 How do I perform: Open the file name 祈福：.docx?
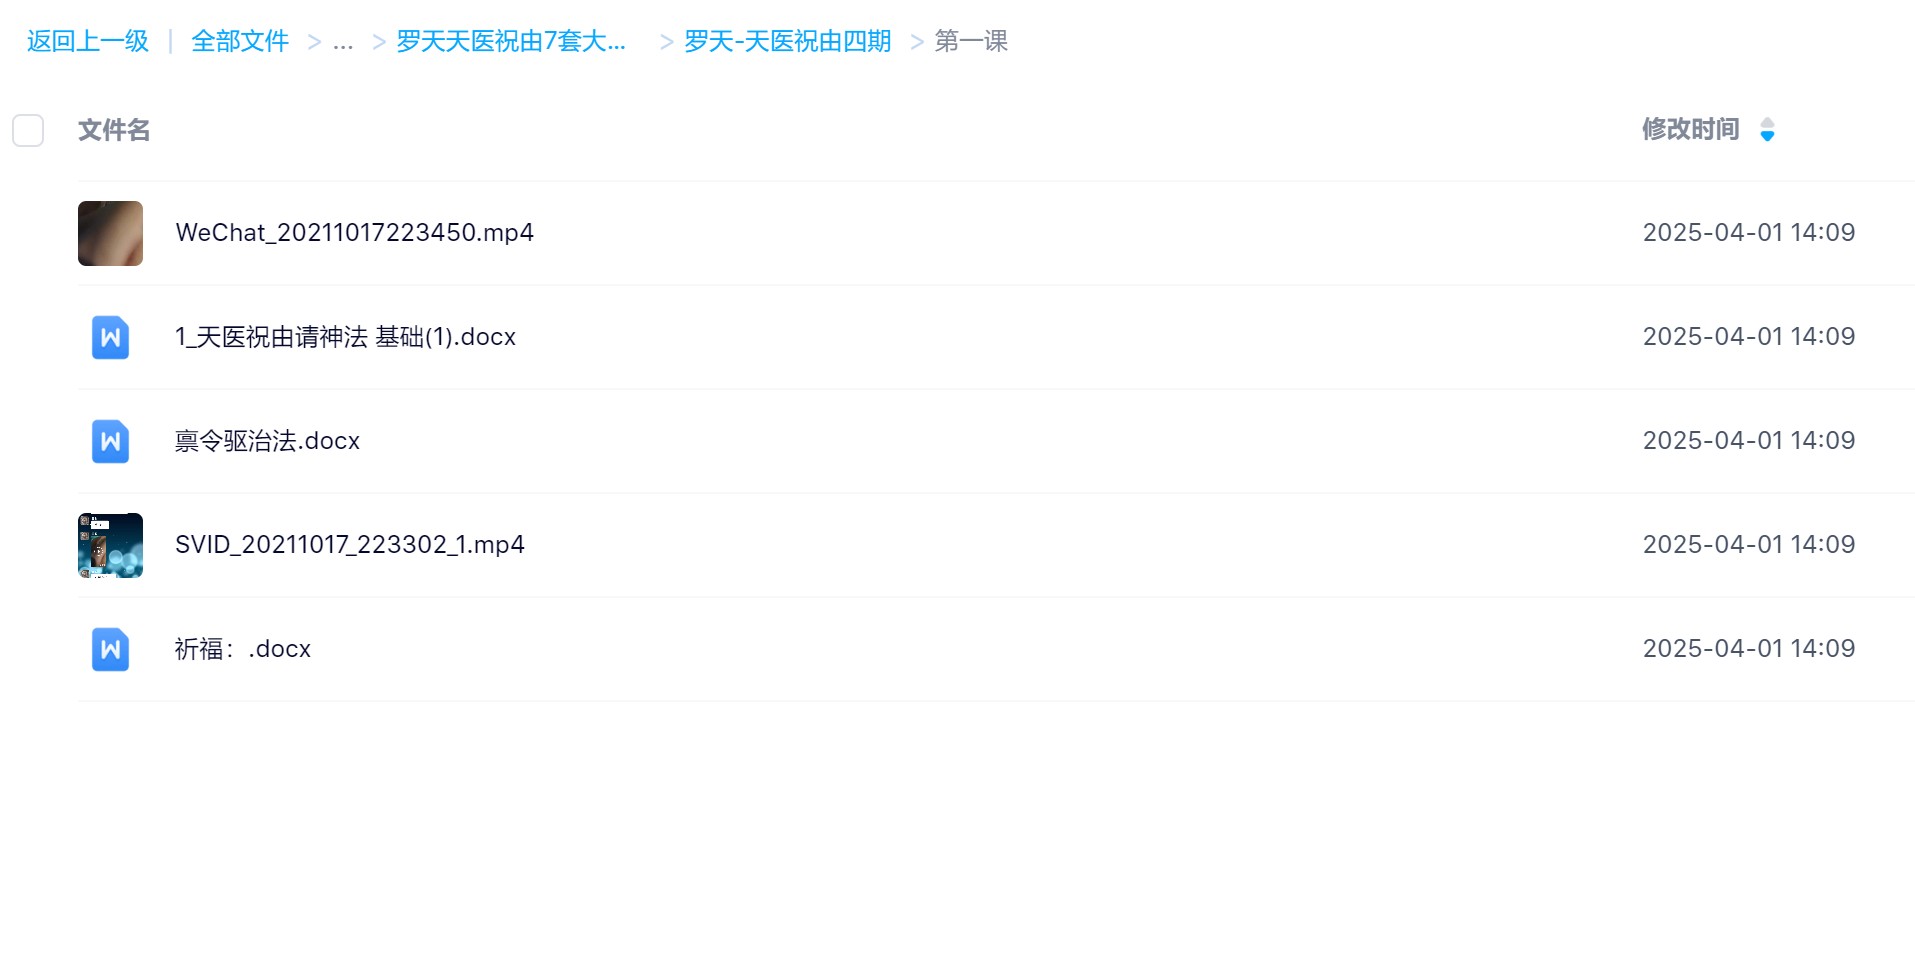click(x=242, y=649)
